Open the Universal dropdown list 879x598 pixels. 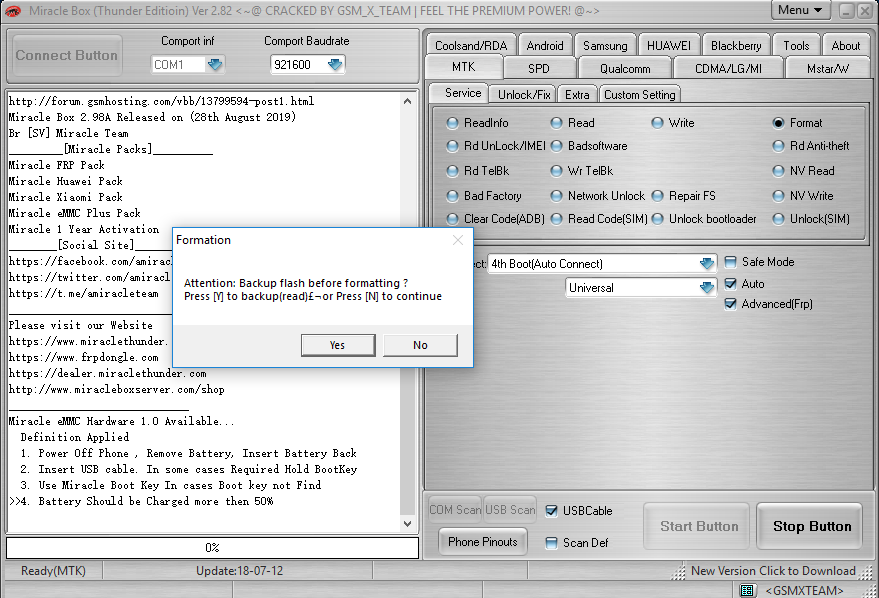tap(707, 288)
